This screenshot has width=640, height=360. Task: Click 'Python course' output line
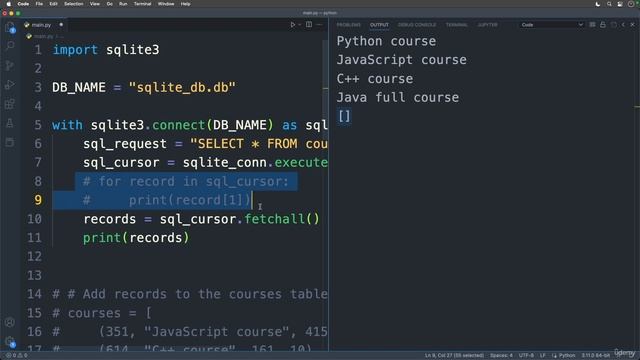click(x=386, y=41)
